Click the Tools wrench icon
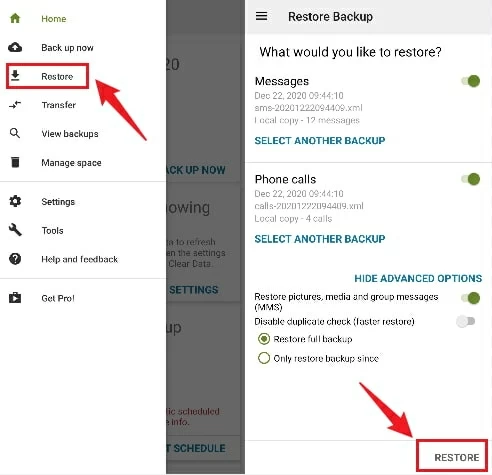 pyautogui.click(x=15, y=230)
